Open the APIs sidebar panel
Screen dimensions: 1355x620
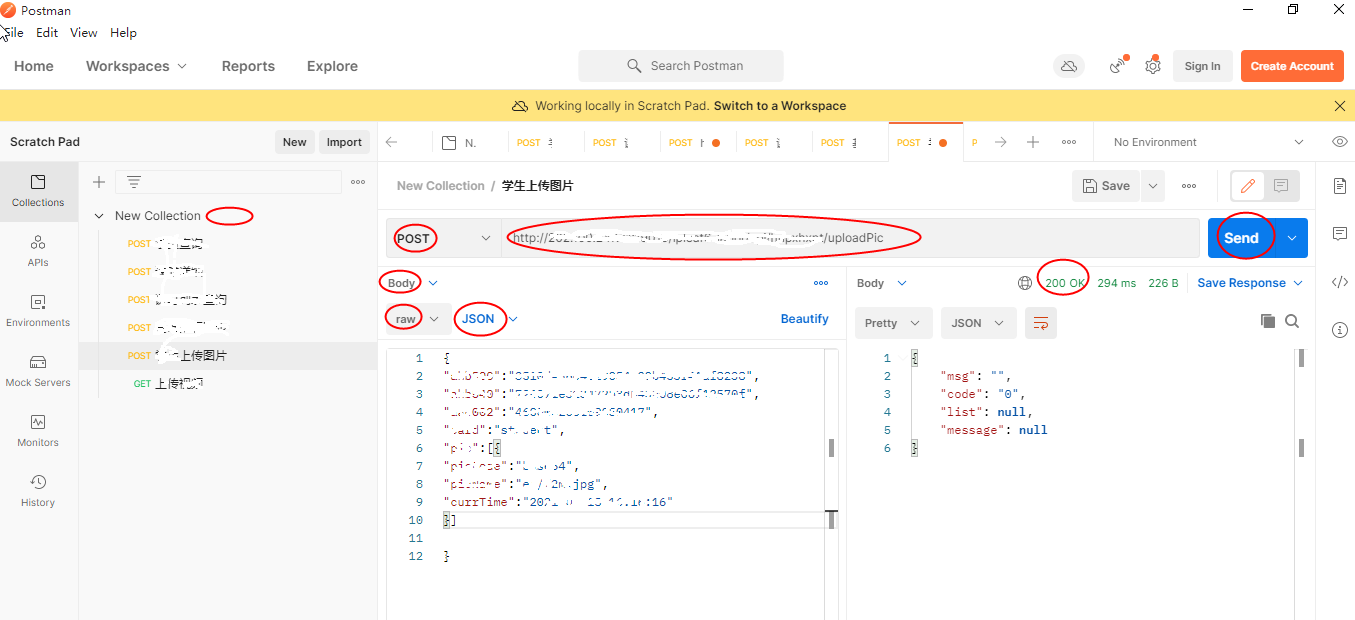tap(38, 250)
